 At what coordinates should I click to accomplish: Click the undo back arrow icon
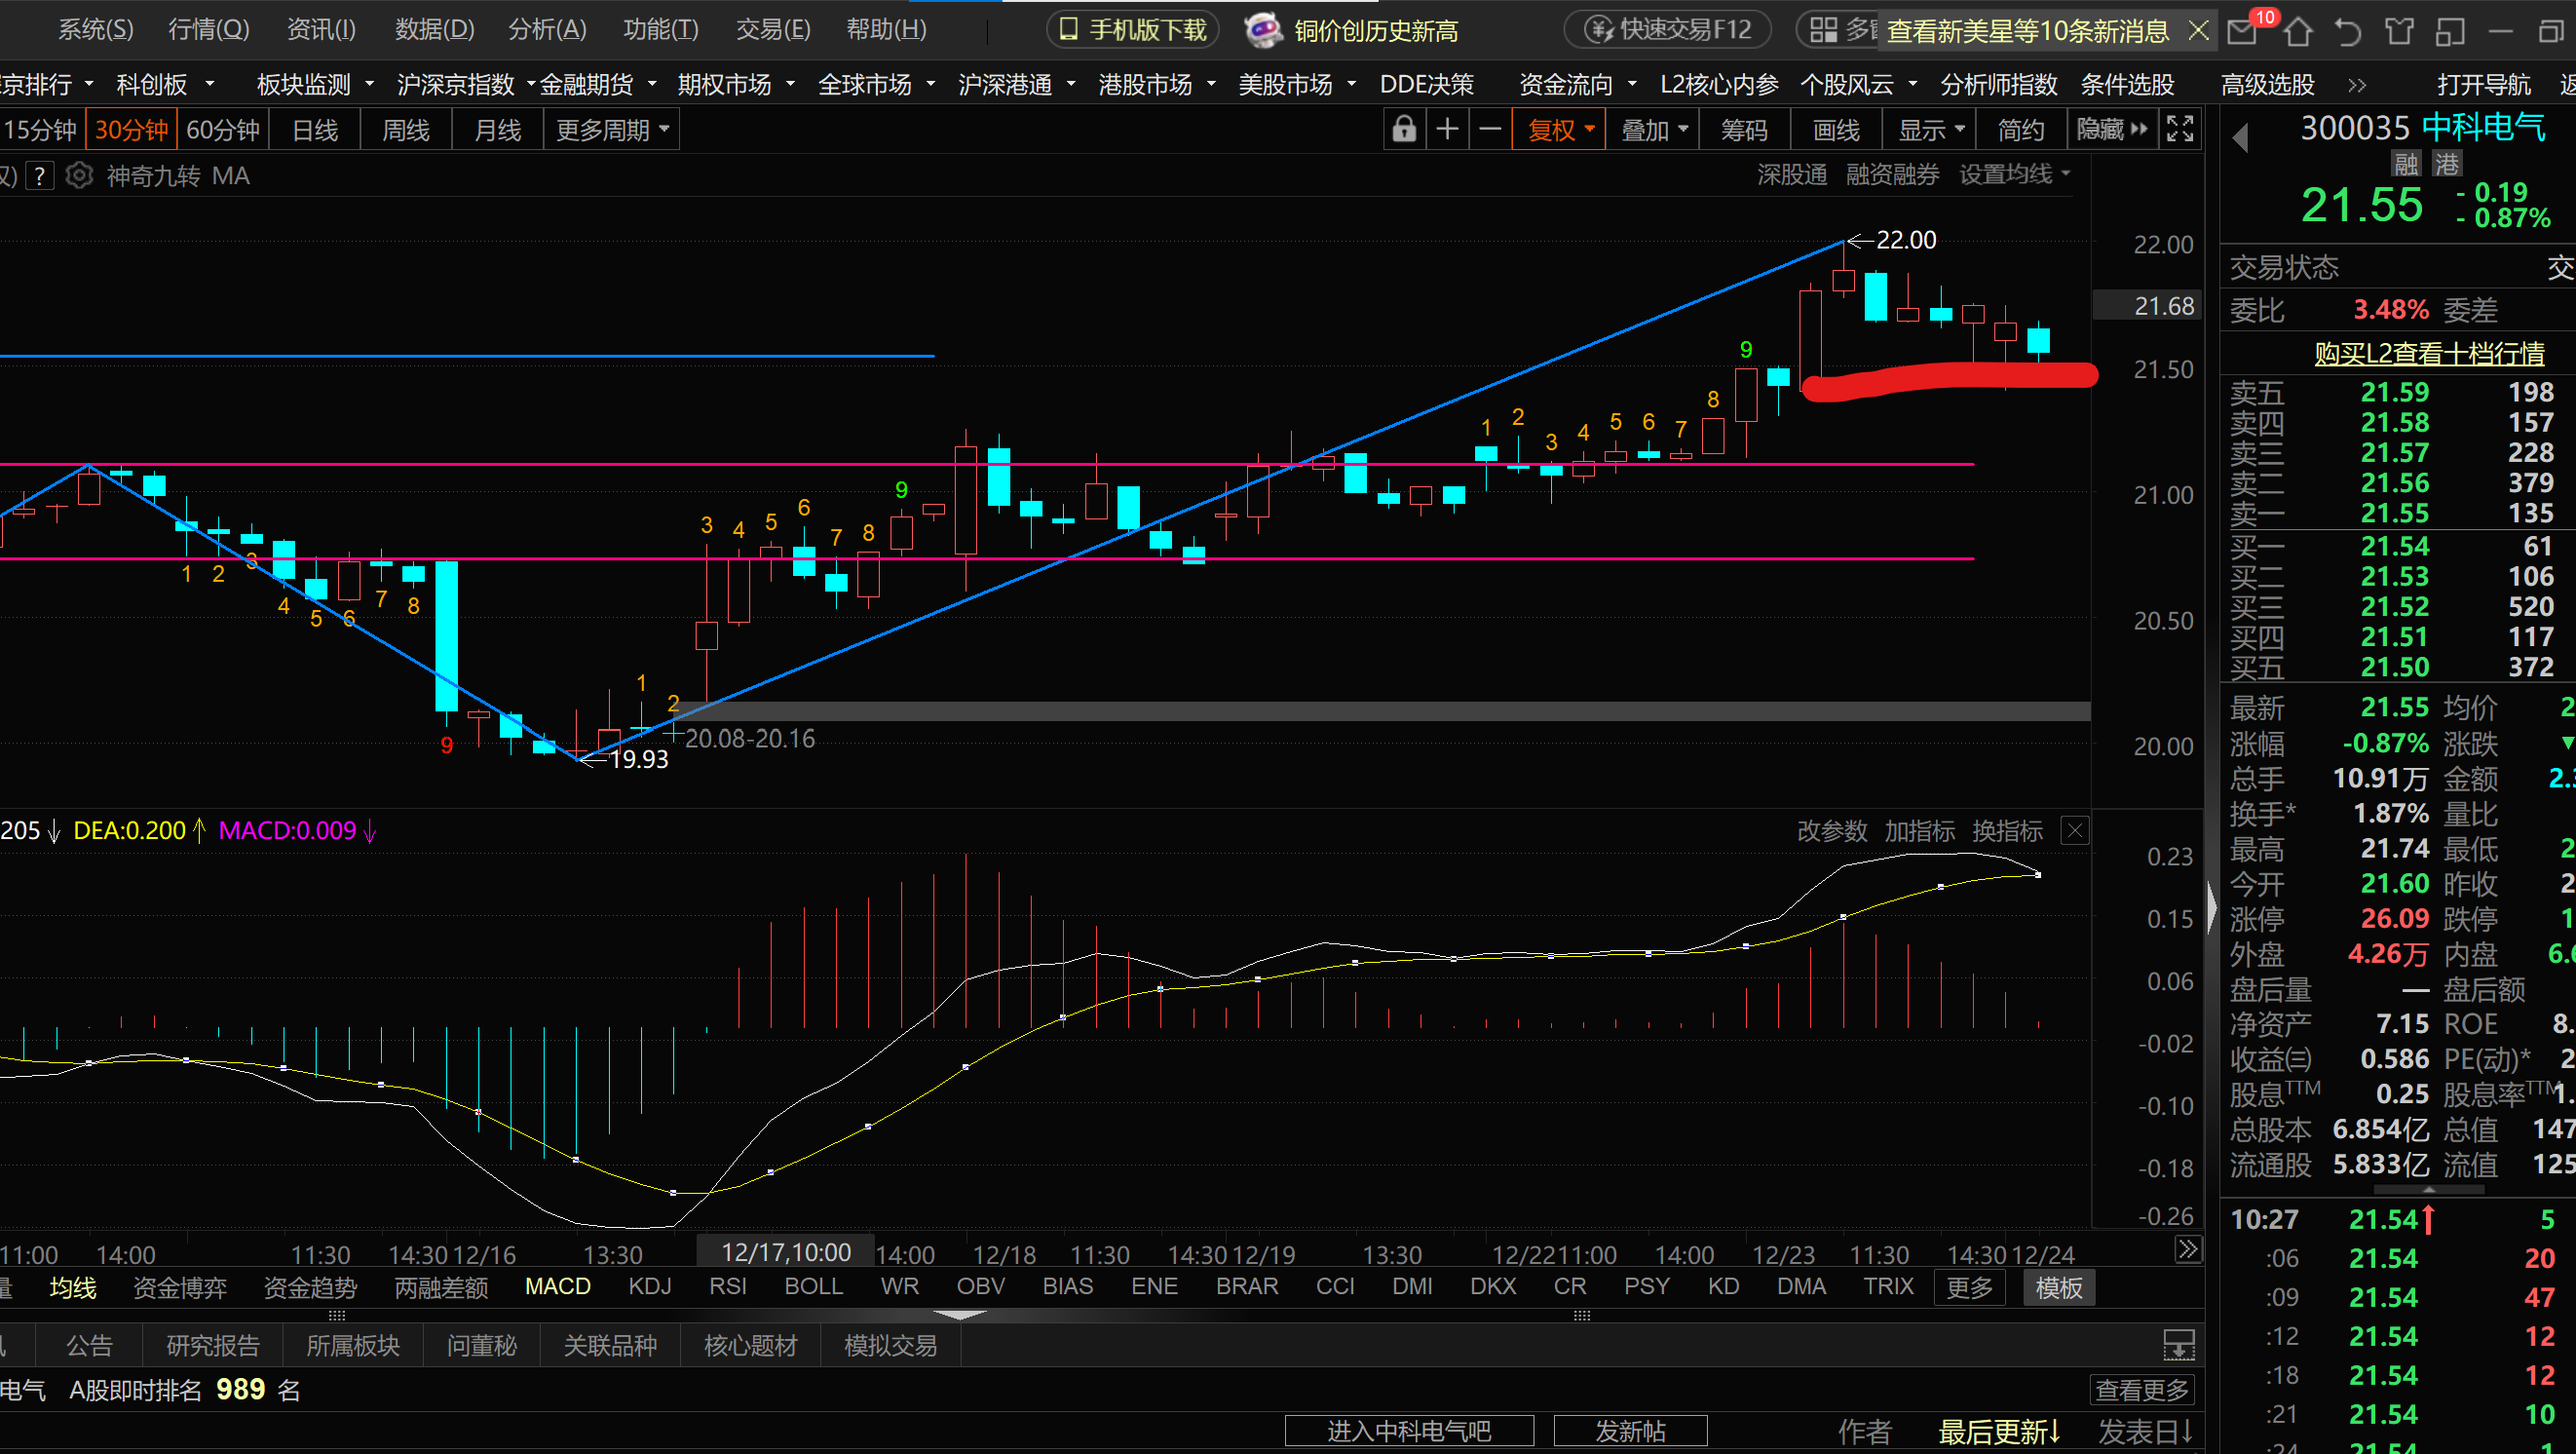pyautogui.click(x=2348, y=32)
